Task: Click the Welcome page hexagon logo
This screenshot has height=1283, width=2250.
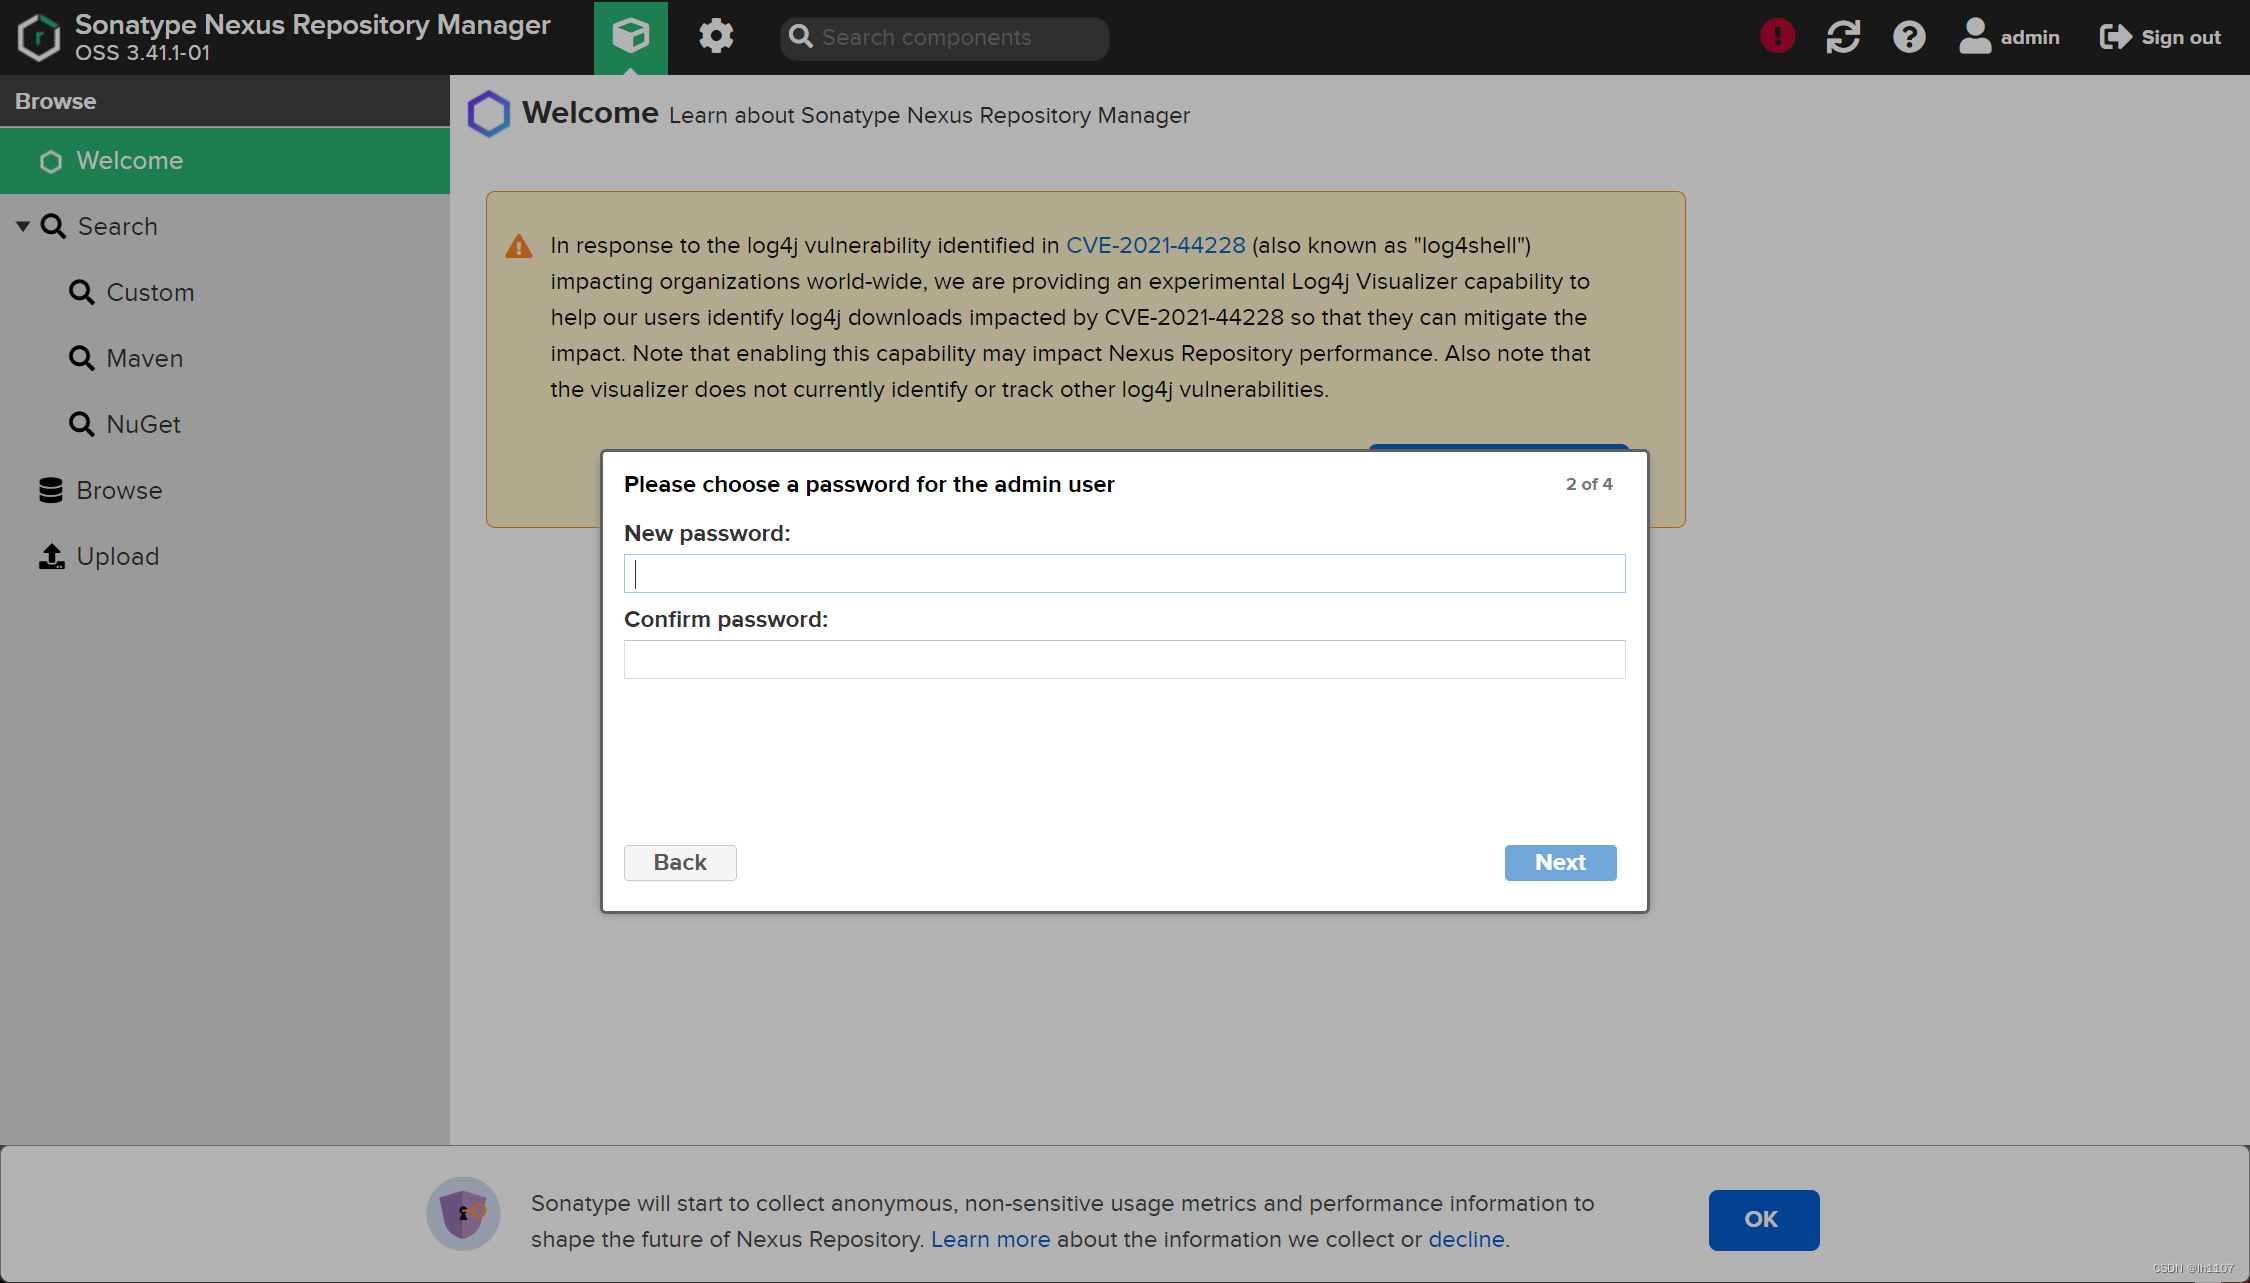Action: tap(489, 114)
